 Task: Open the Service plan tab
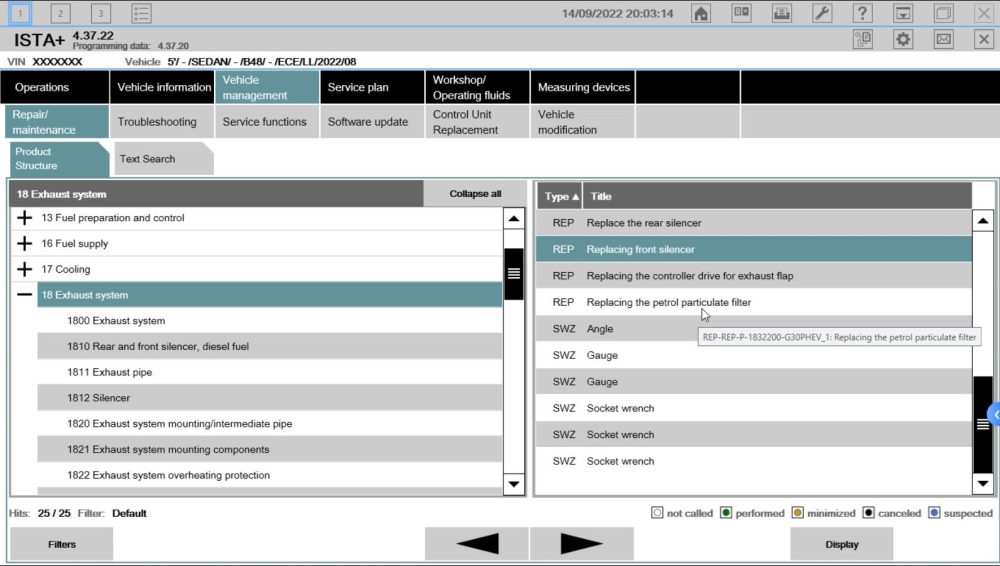pyautogui.click(x=372, y=87)
